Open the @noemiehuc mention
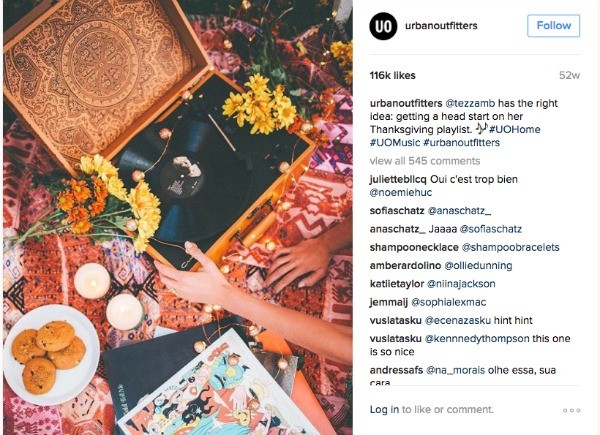The width and height of the screenshot is (600, 435). [401, 192]
